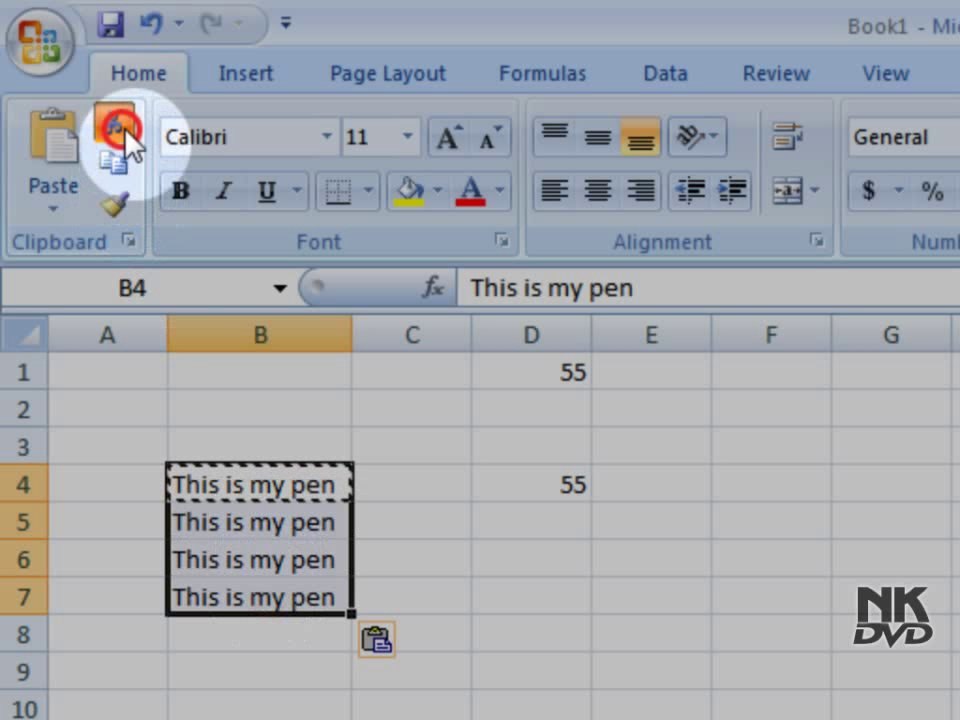
Task: Open the Alignment dialog launcher
Action: (817, 240)
